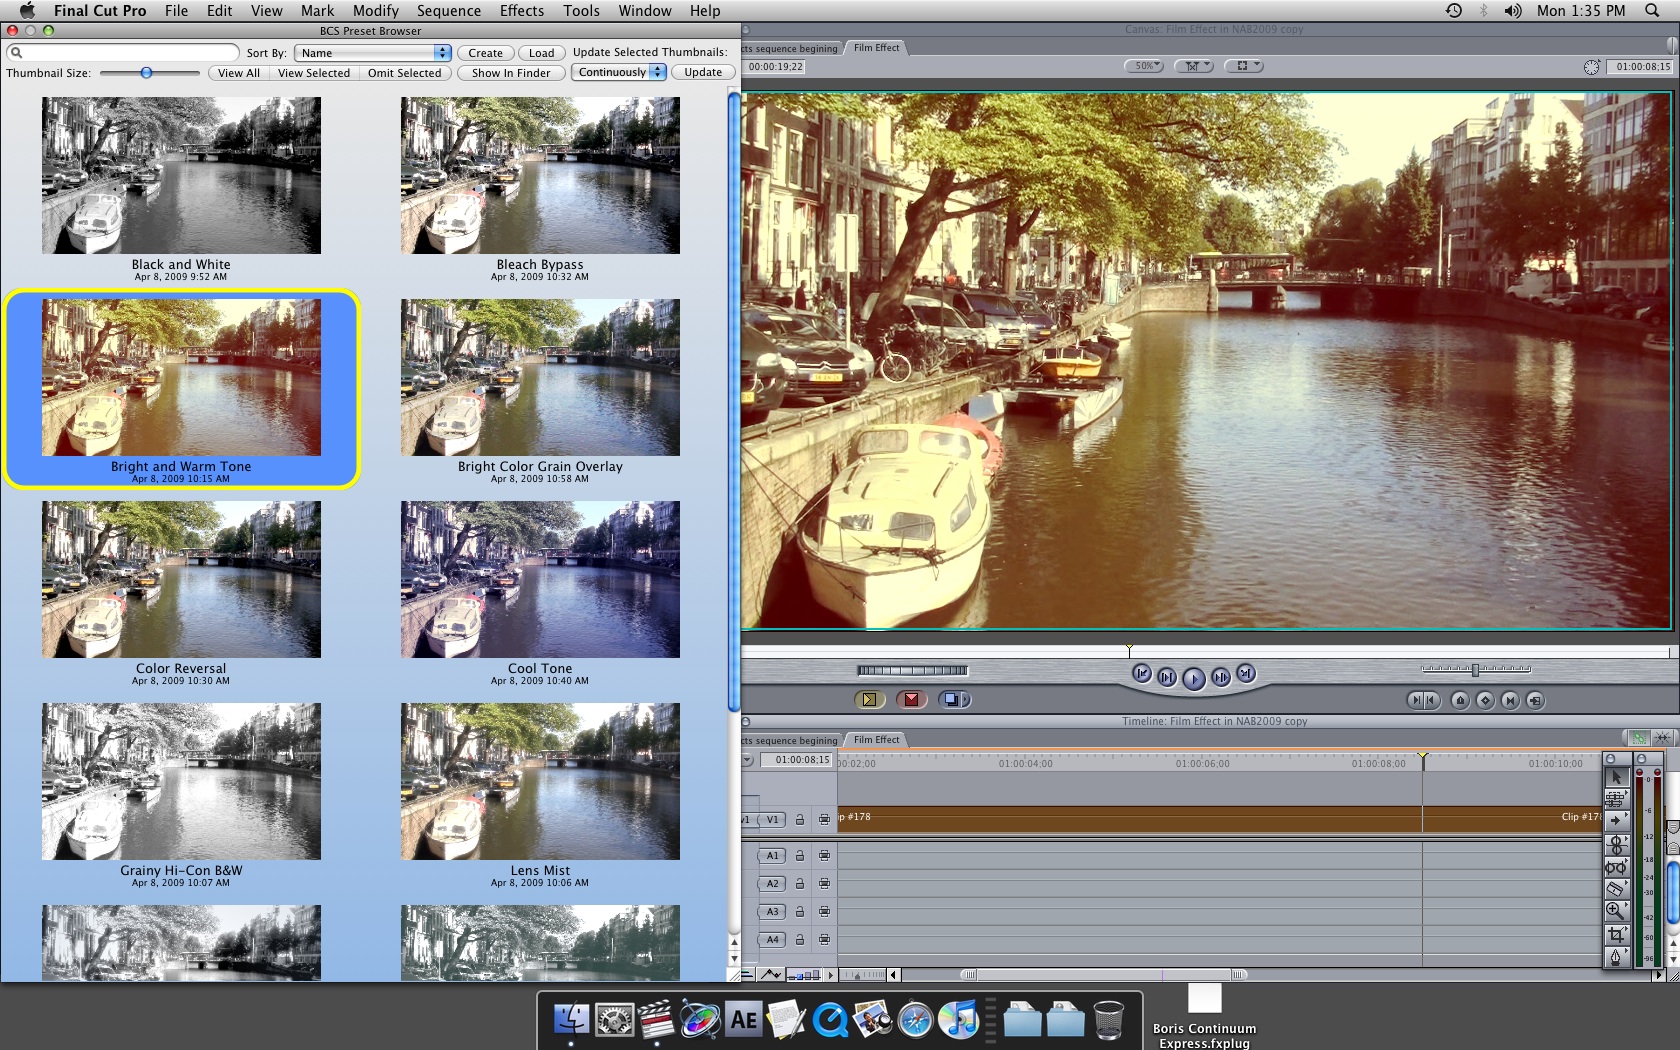Screen dimensions: 1680x1050
Task: Select the Pen tool in tool palette
Action: pos(1615,957)
